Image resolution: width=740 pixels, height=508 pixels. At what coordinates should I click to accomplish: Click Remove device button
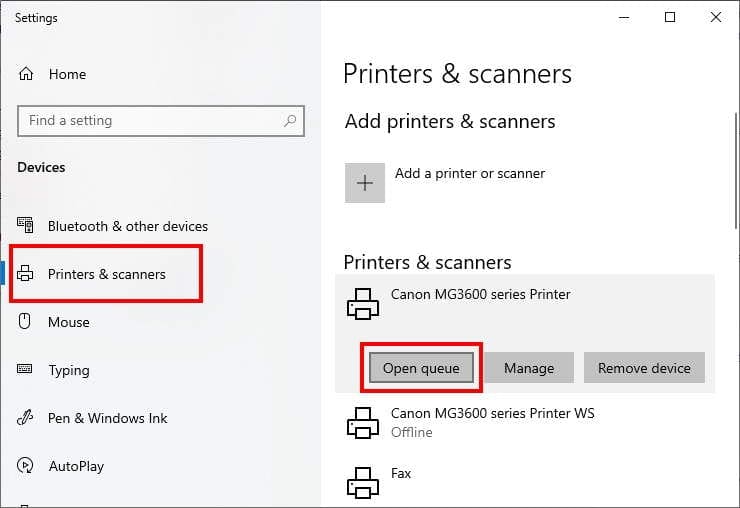click(644, 368)
